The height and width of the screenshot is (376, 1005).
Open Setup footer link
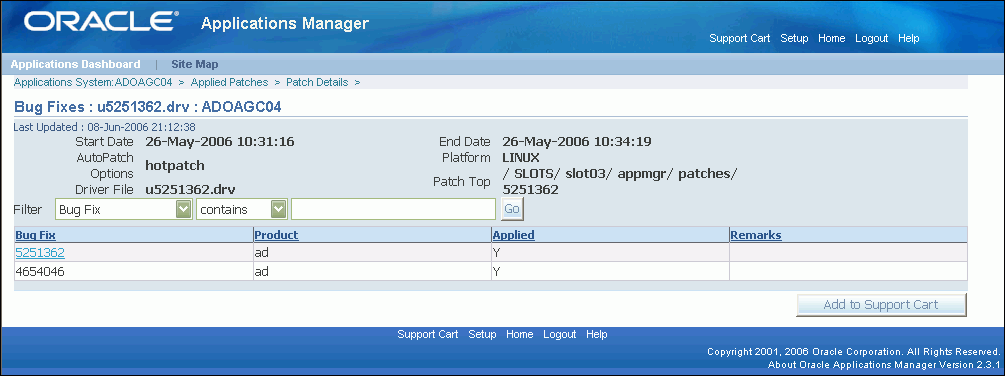coord(482,334)
